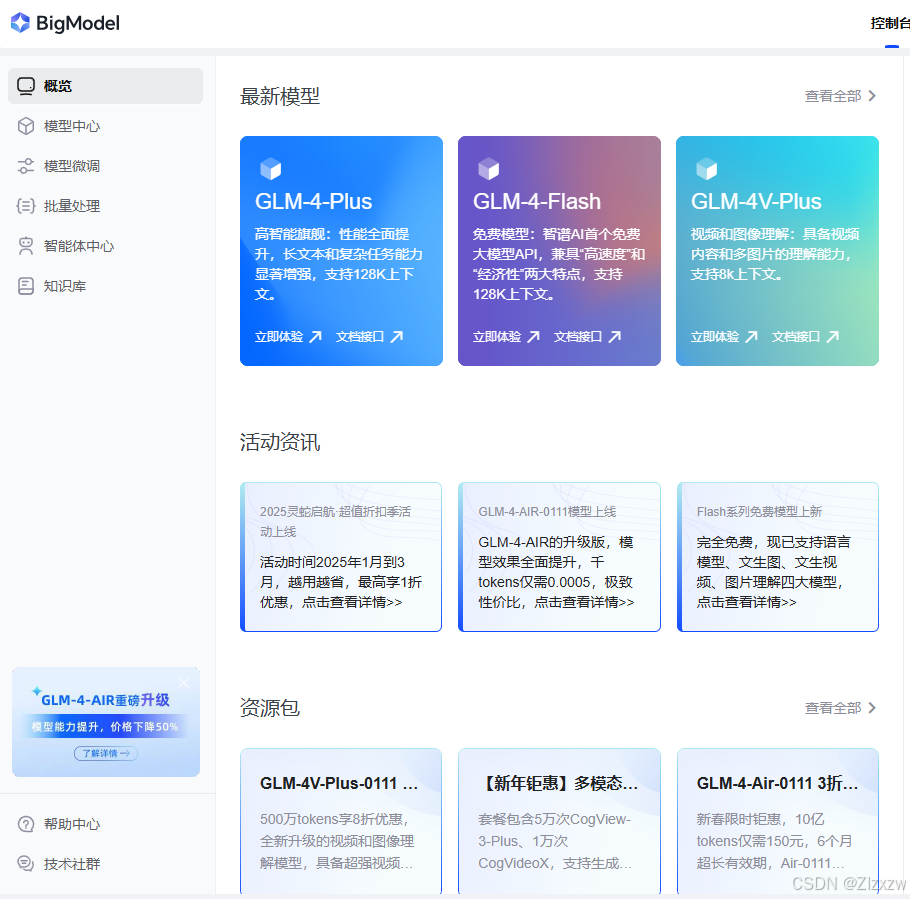Image resolution: width=910 pixels, height=899 pixels.
Task: Open the 2025灵蛇启航 activity card
Action: (x=340, y=557)
